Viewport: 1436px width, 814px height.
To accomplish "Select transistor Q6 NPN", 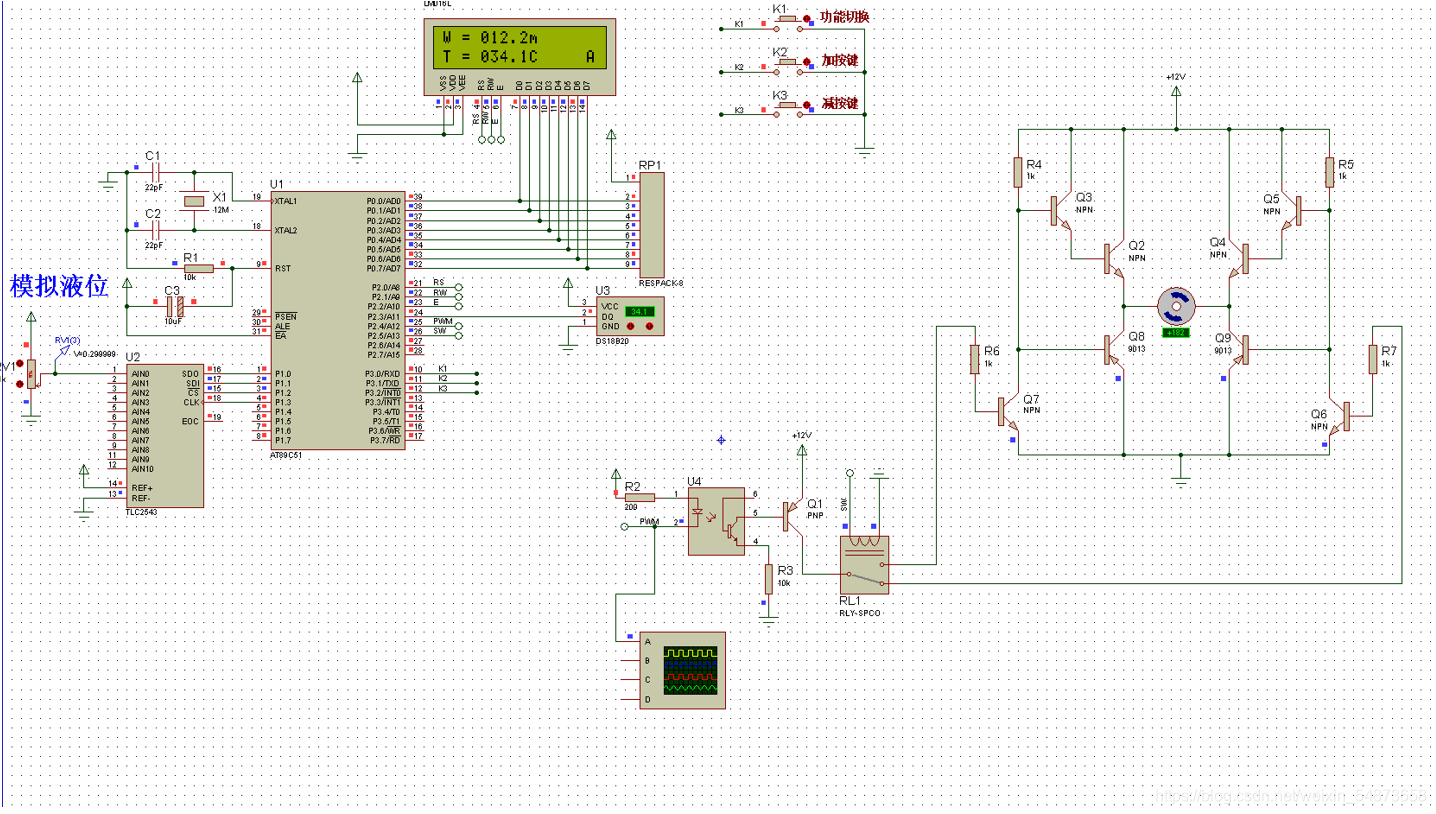I will (x=1339, y=416).
